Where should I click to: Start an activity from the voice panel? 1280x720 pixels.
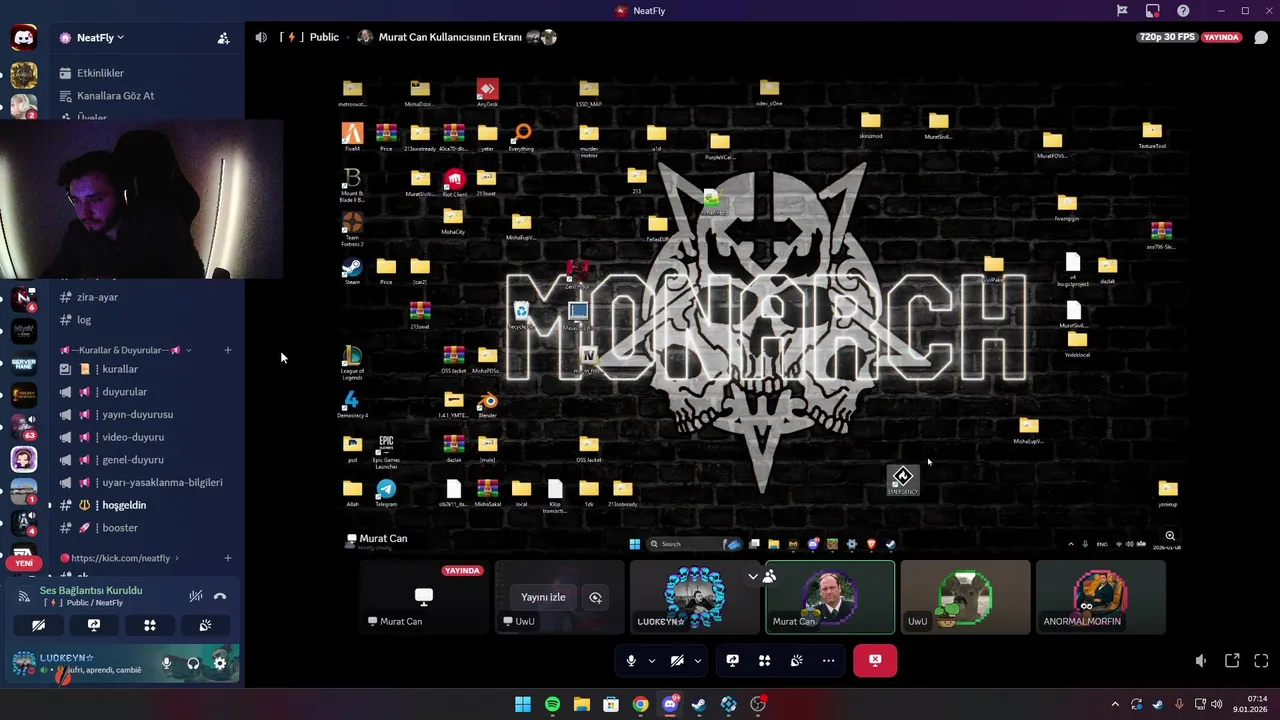tap(150, 625)
